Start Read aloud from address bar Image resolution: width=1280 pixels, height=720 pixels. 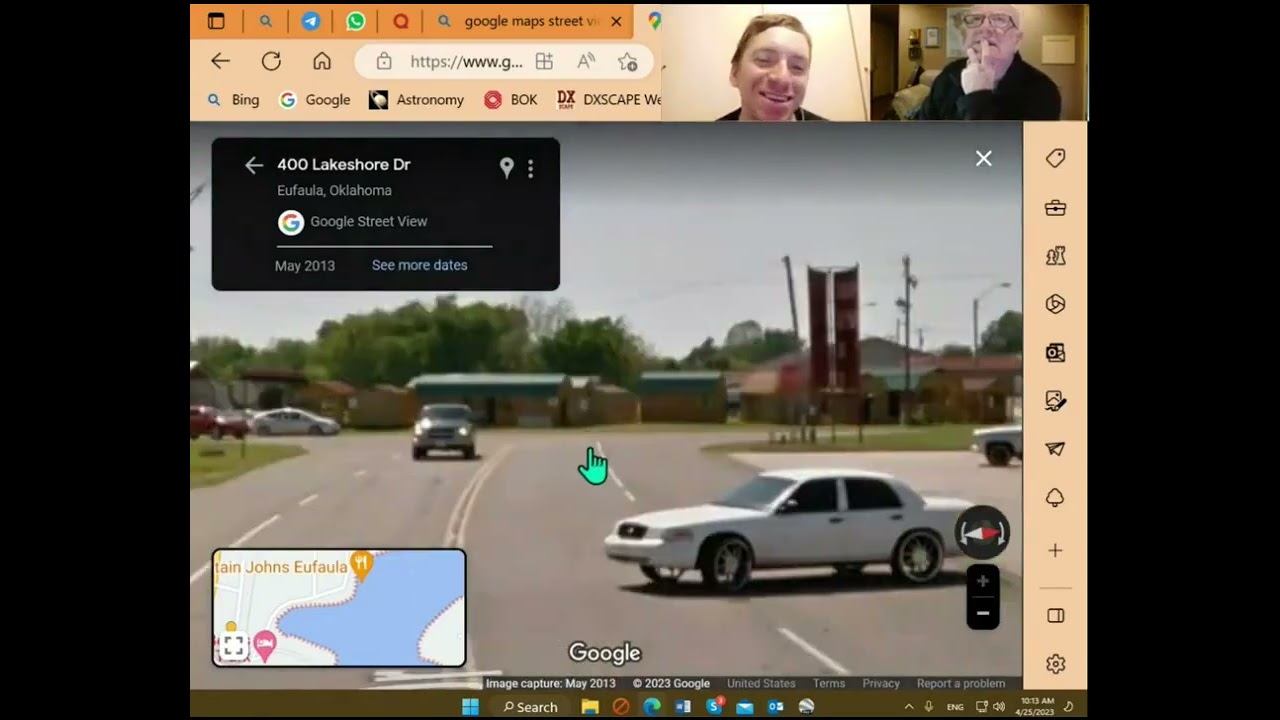click(586, 61)
